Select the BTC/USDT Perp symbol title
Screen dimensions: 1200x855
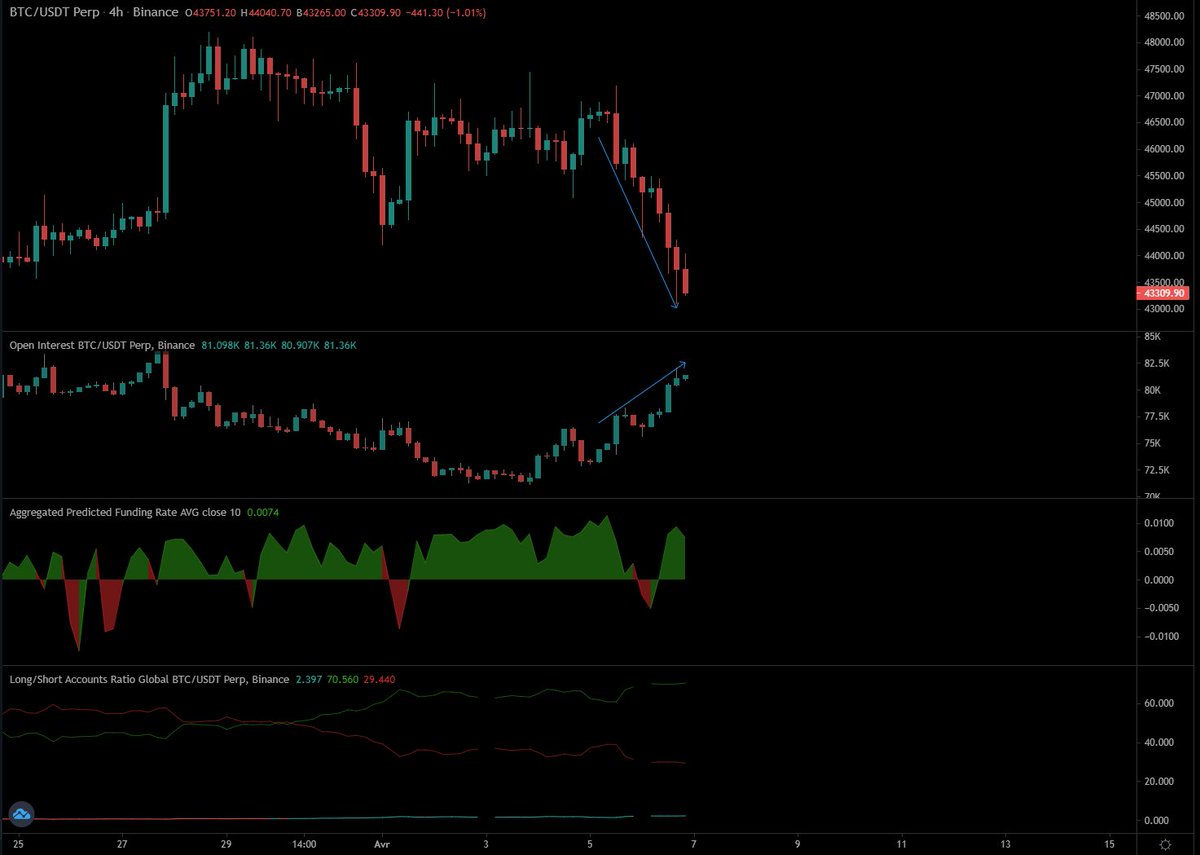tap(52, 11)
